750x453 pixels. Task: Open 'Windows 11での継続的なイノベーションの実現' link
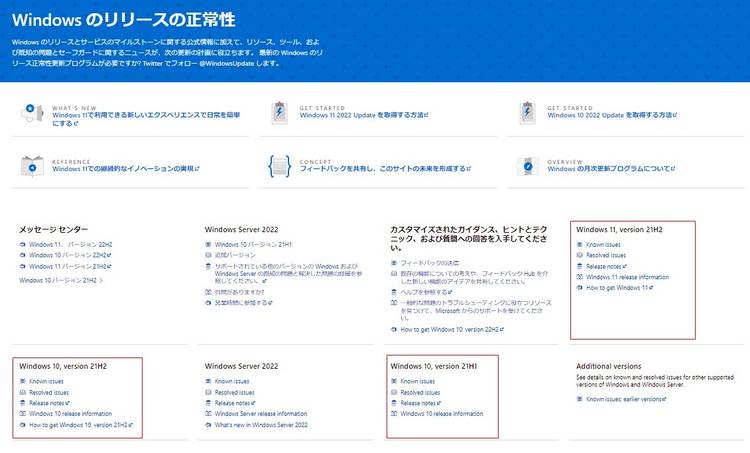point(126,169)
